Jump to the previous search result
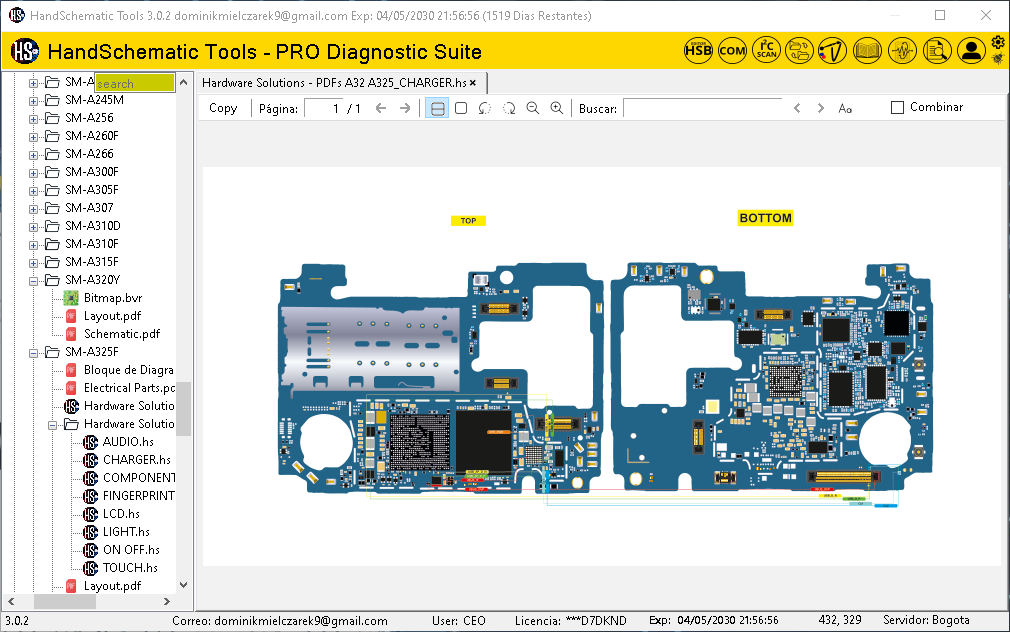The height and width of the screenshot is (632, 1010). coord(797,108)
